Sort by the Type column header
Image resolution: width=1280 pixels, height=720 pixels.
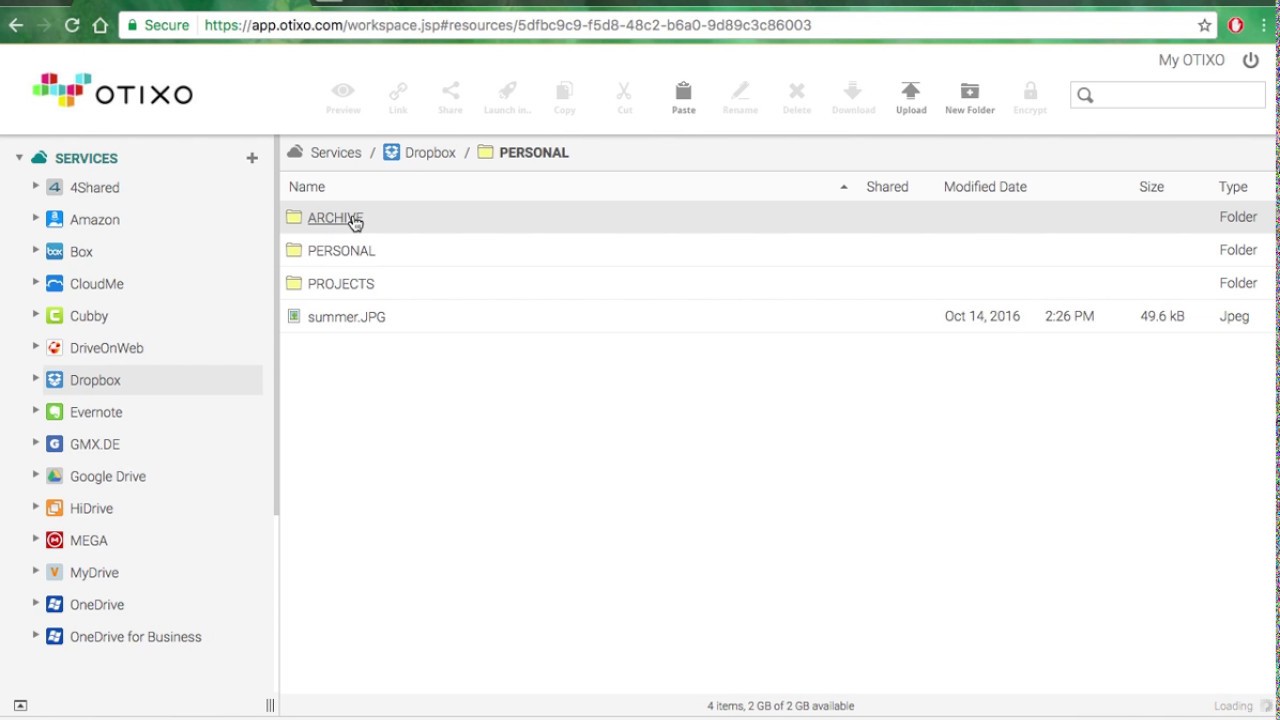coord(1233,187)
